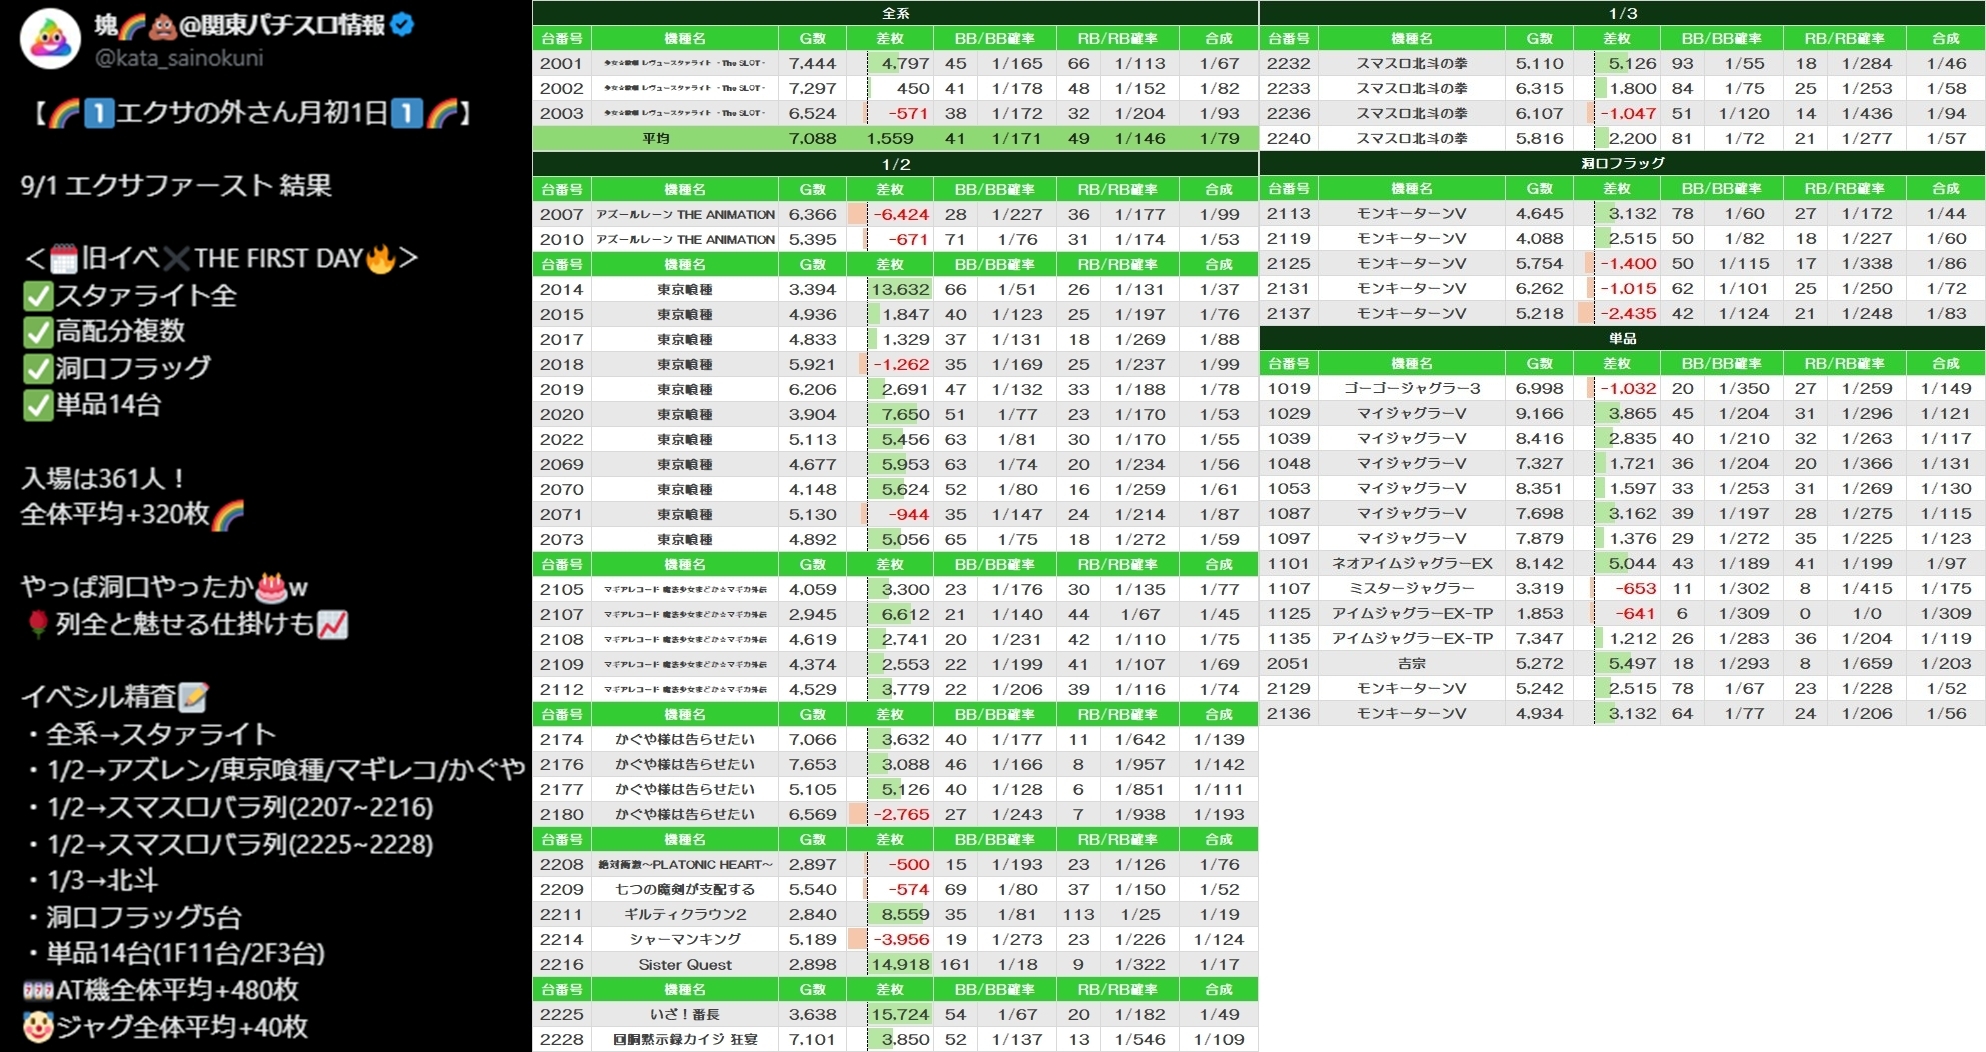Screen dimensions: 1986x1052
Task: Click the シャーマンキング machine name
Action: click(685, 939)
